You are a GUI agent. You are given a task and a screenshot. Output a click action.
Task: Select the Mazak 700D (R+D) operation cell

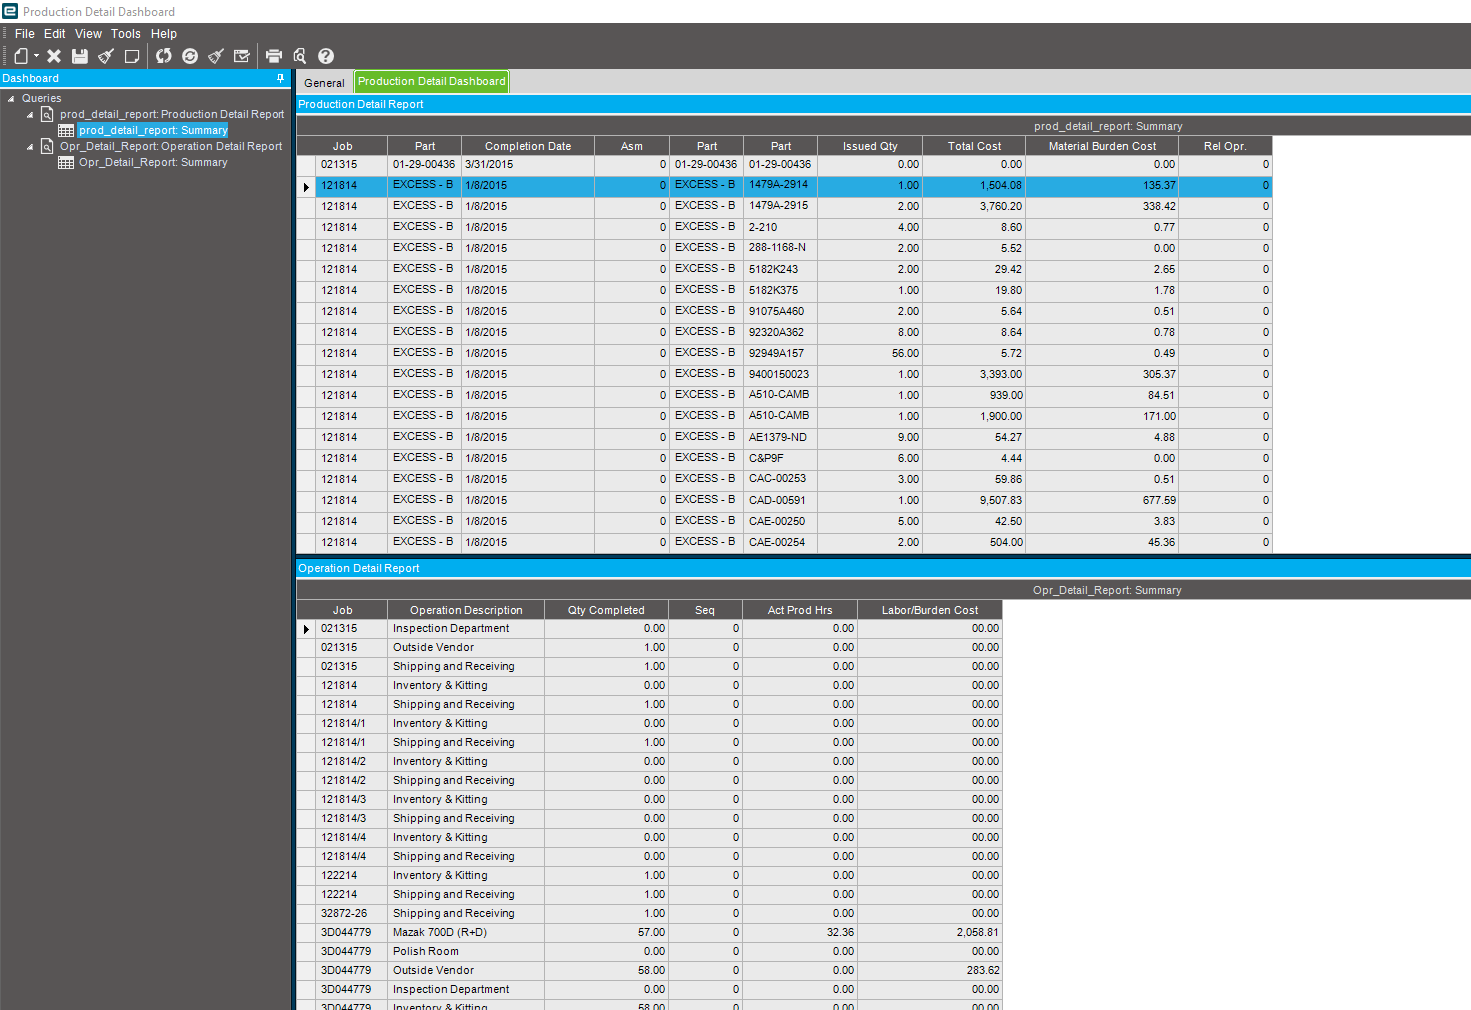[x=466, y=932]
